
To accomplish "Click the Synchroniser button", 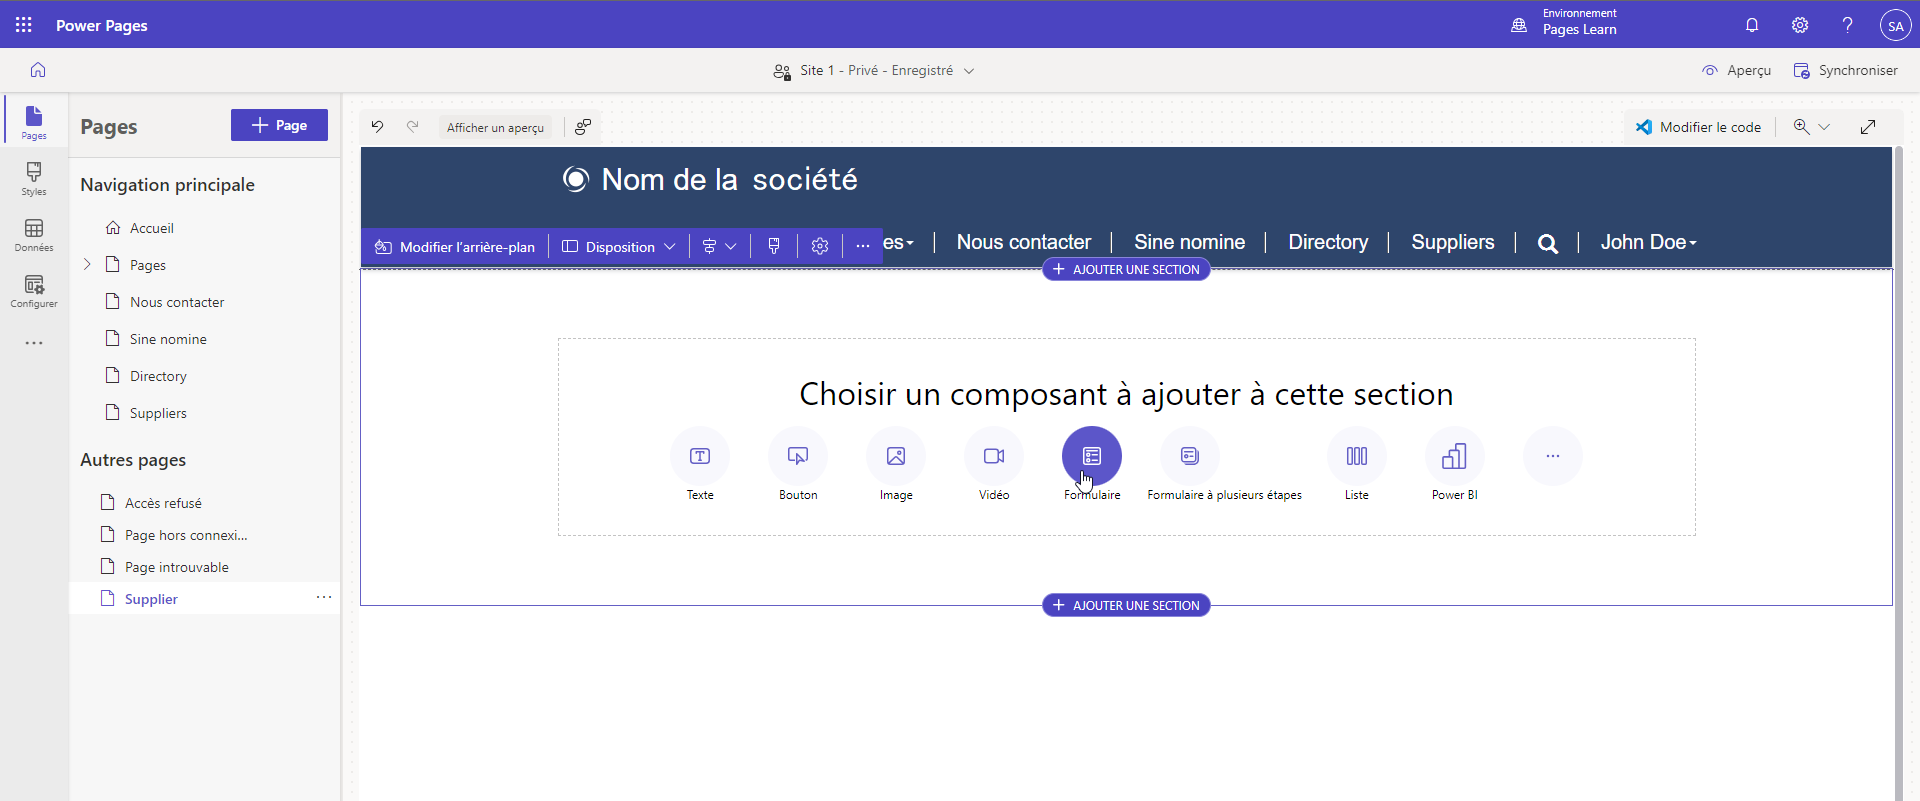I will [x=1845, y=71].
